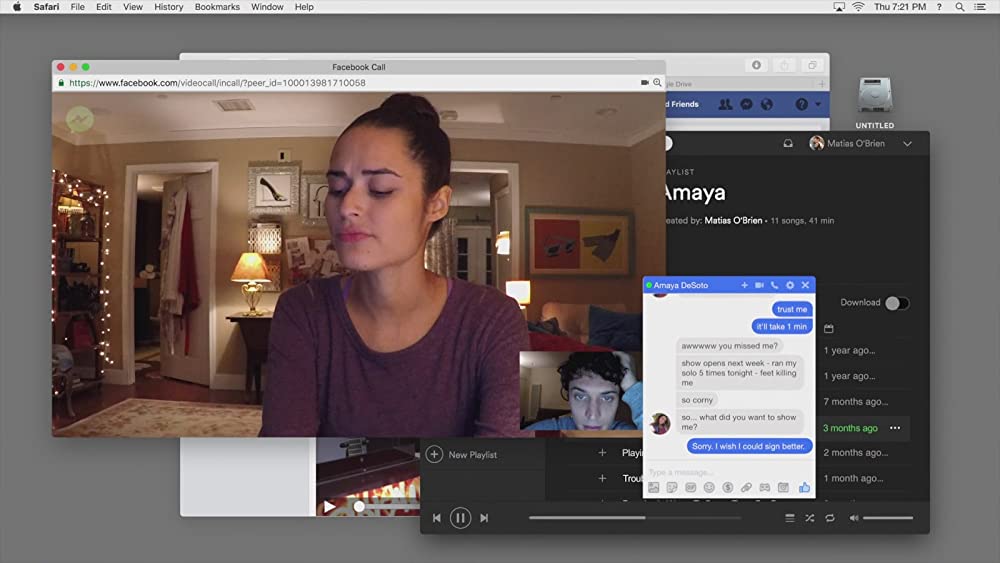Pause the Spotify track
This screenshot has width=1000, height=563.
coord(460,518)
